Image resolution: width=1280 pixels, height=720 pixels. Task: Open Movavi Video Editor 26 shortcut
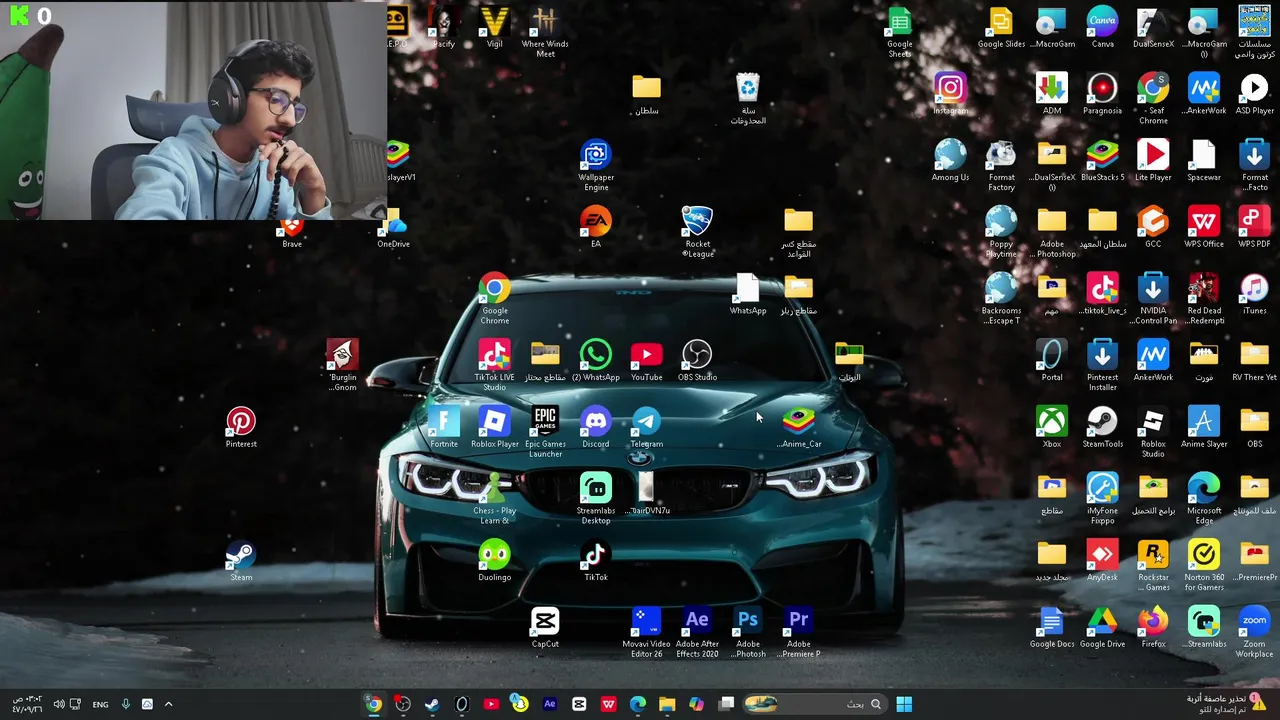(x=646, y=632)
